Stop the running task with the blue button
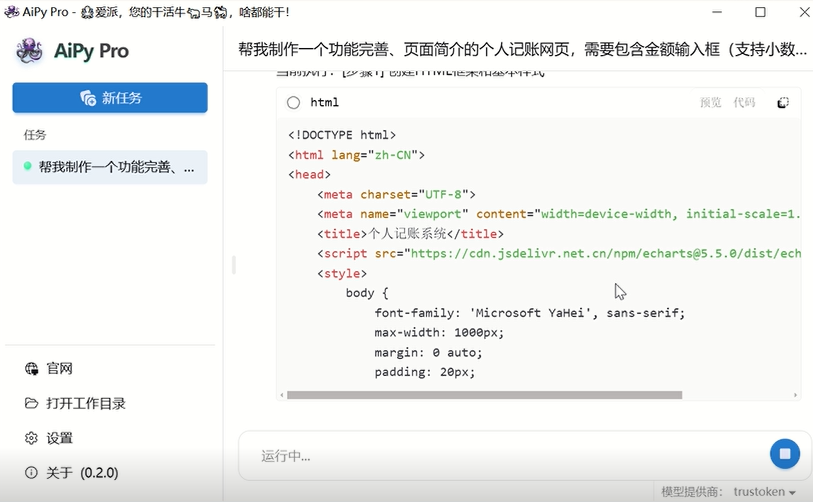Viewport: 813px width, 502px height. pos(784,454)
